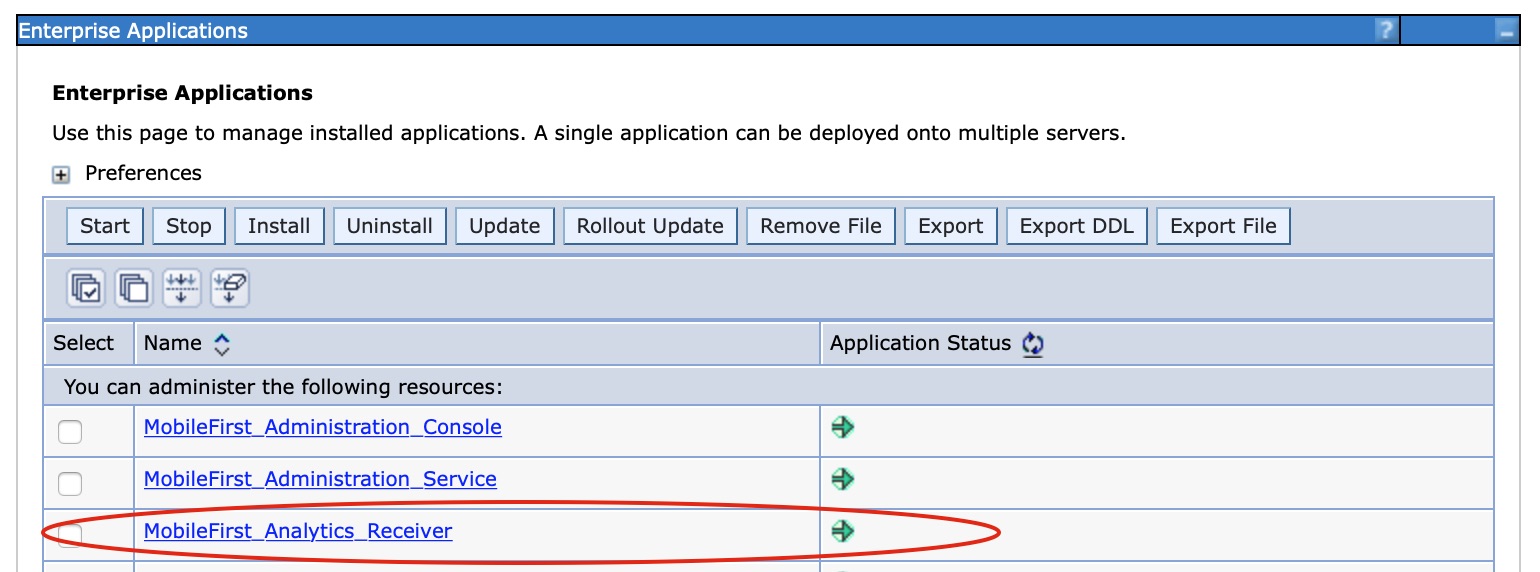Screen dimensions: 1540x572
Task: Show the filter view icon
Action: [181, 289]
